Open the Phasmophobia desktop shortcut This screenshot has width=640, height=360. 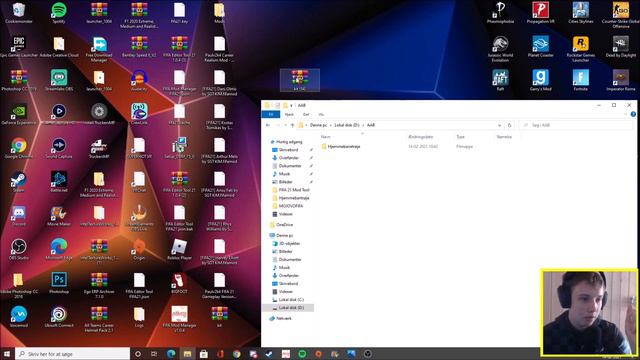coord(500,13)
